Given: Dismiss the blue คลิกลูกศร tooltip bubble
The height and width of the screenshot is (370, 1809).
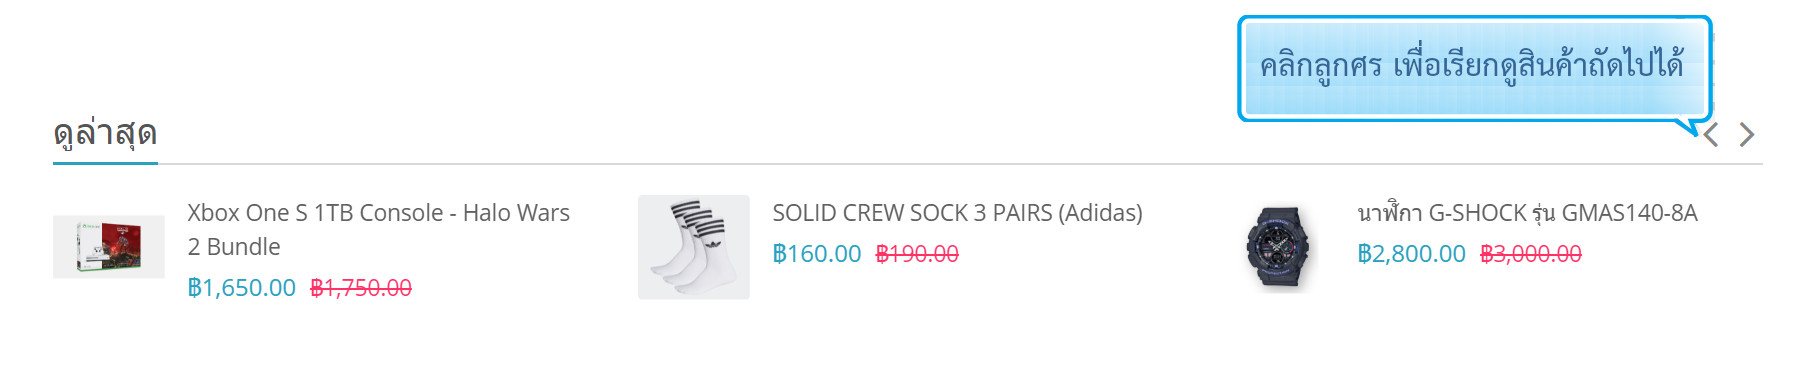Looking at the screenshot, I should pos(1475,68).
